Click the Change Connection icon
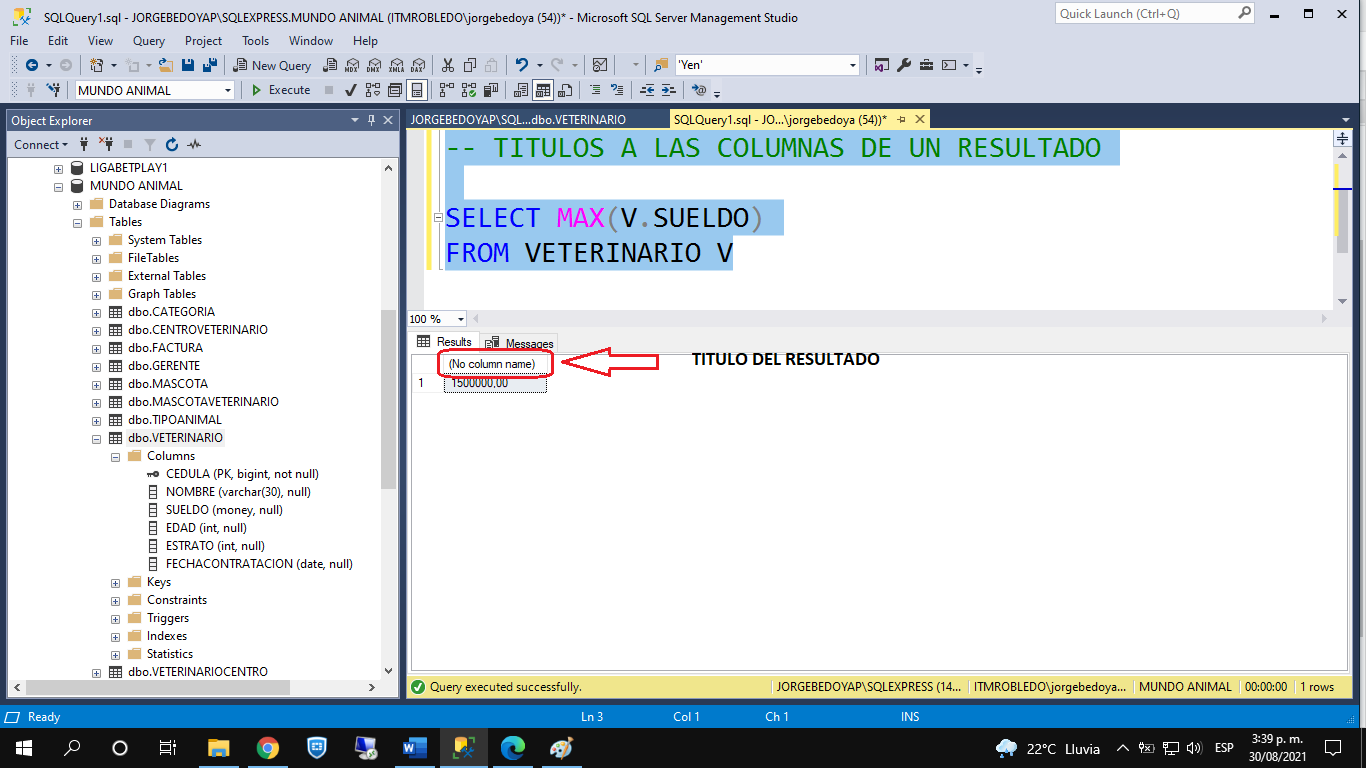 52,90
